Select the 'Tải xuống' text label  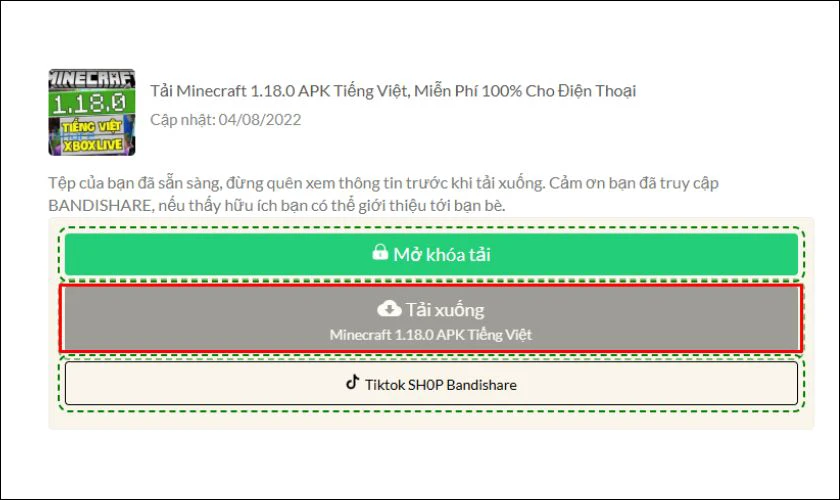pos(444,310)
